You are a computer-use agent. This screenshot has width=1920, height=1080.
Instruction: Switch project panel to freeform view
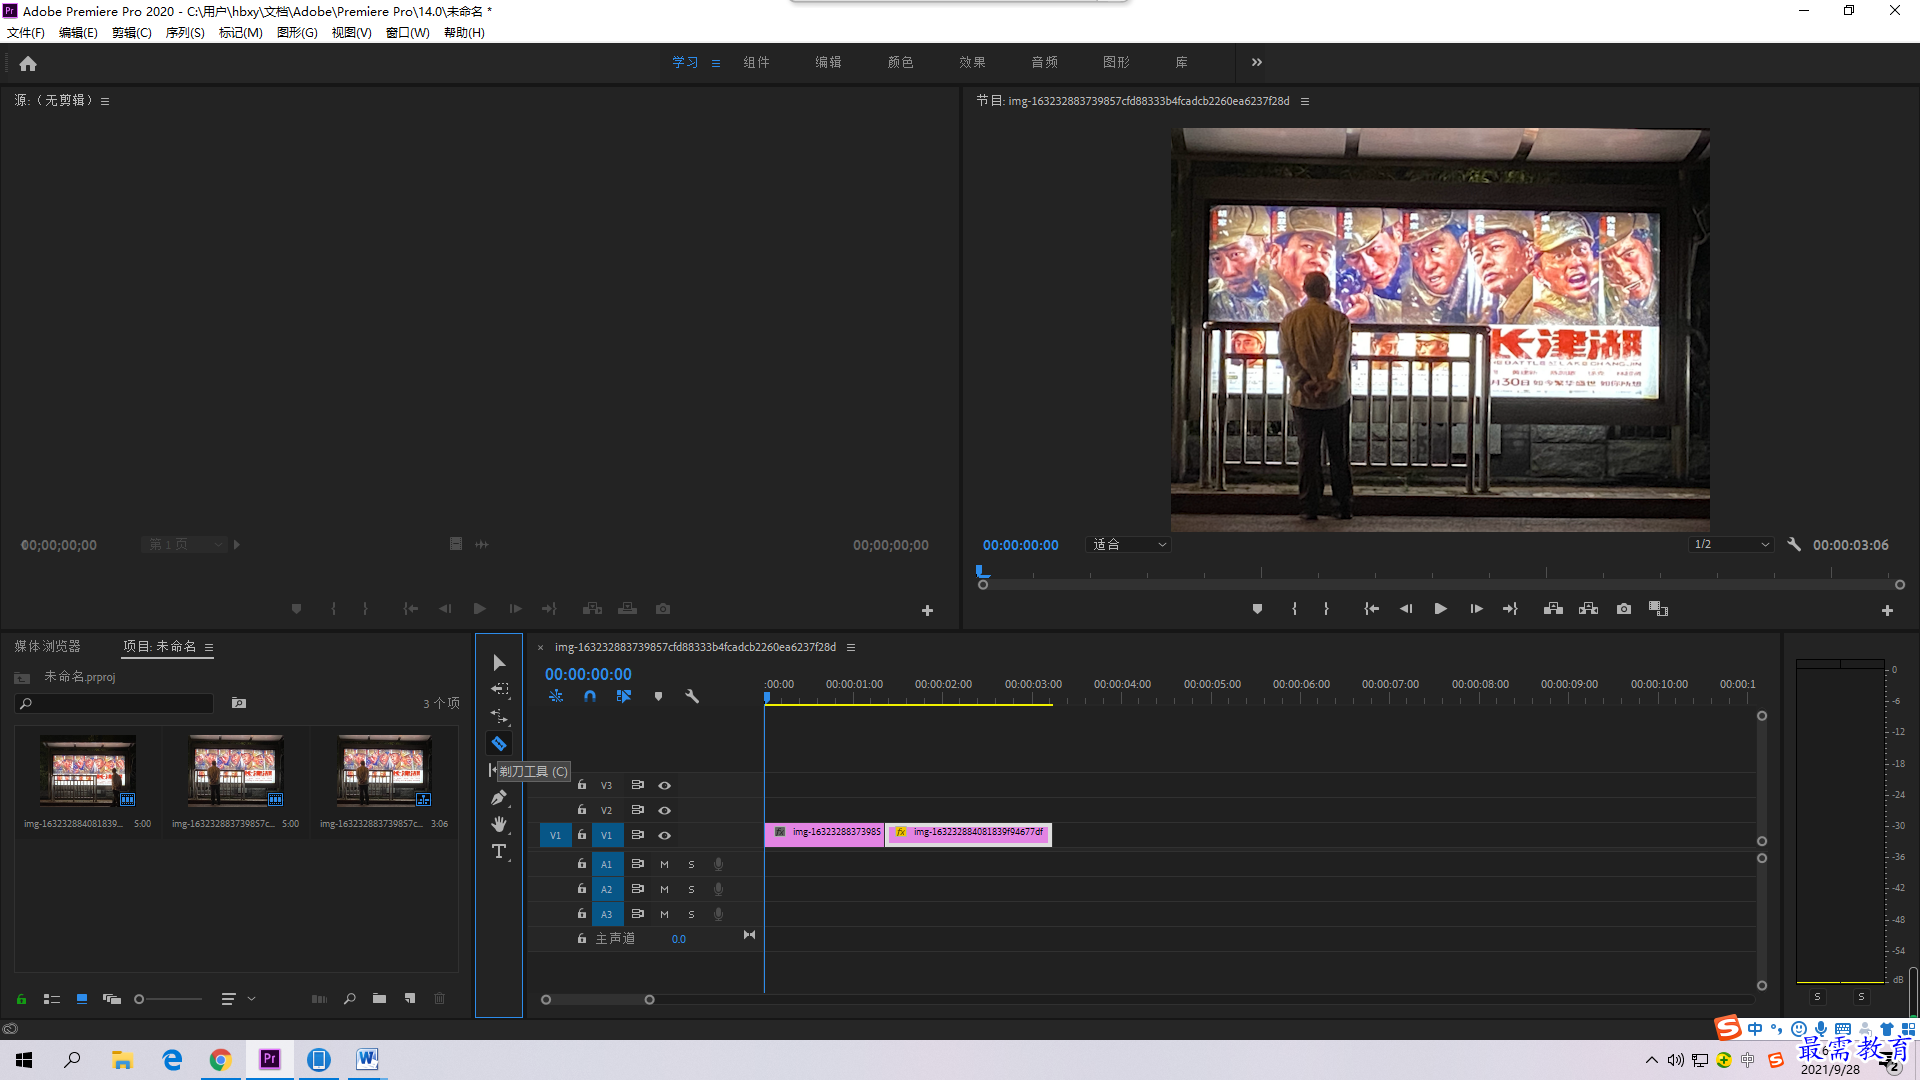tap(112, 998)
